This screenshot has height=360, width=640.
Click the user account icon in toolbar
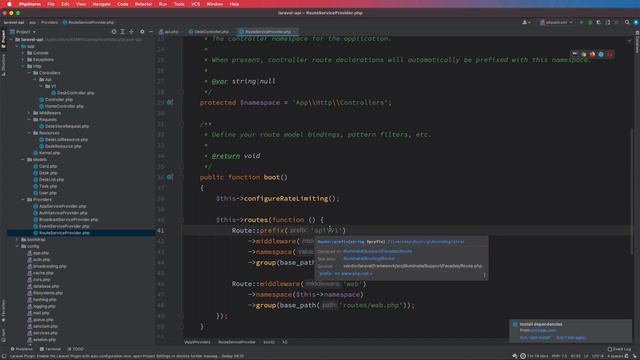(x=526, y=22)
